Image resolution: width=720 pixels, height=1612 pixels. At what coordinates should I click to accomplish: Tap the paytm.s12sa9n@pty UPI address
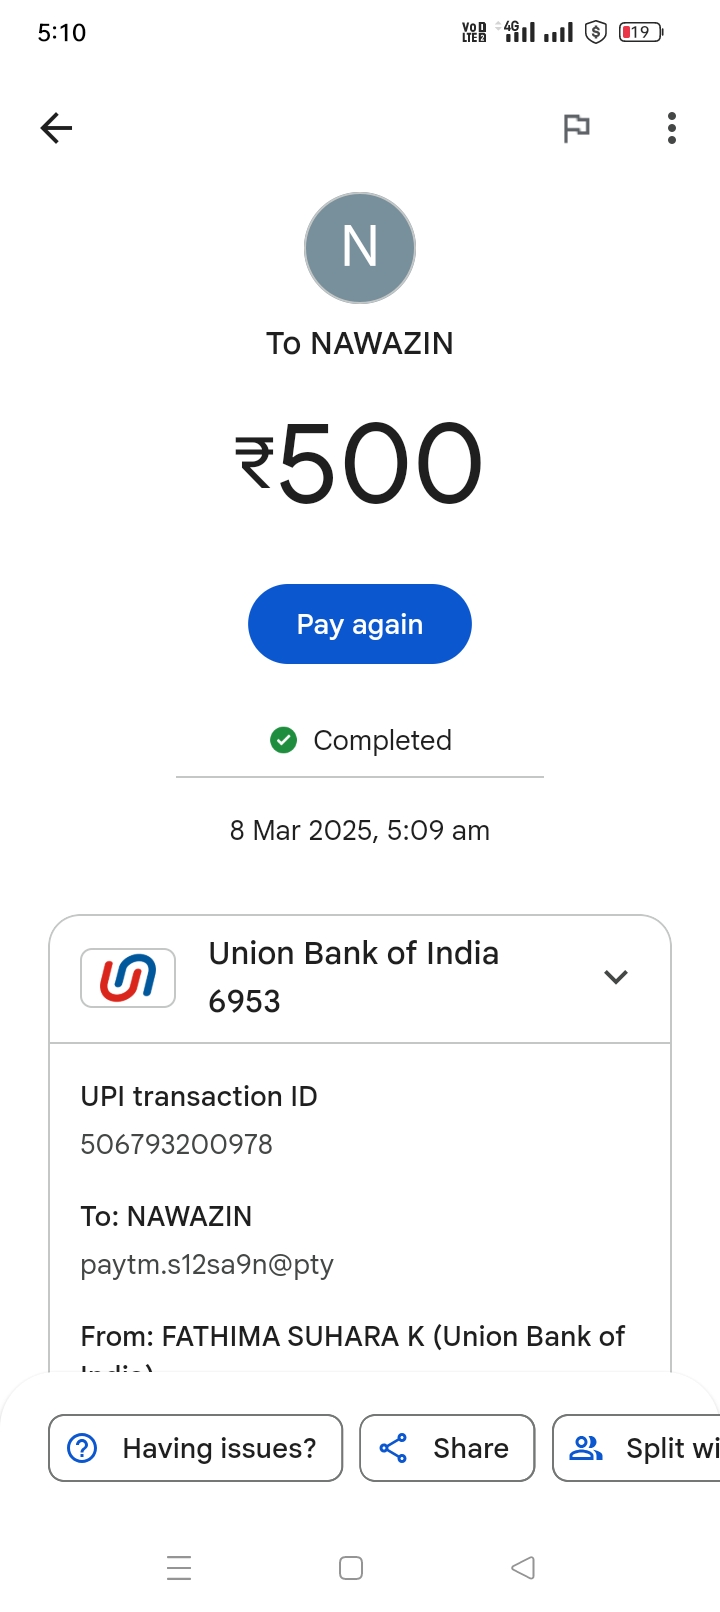click(x=207, y=1264)
